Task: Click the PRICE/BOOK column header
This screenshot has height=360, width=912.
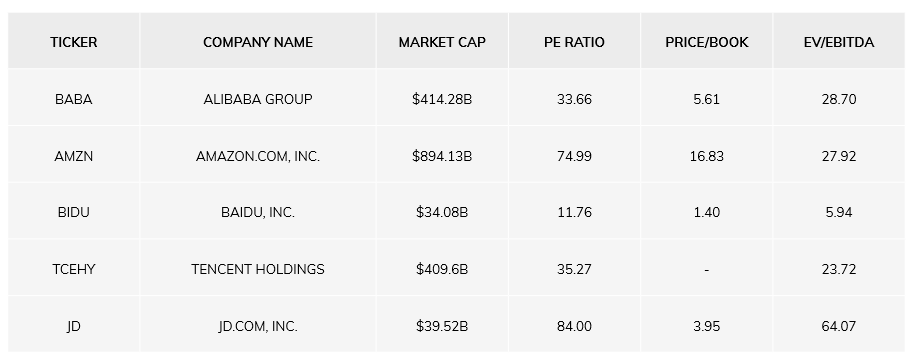Action: pos(707,42)
